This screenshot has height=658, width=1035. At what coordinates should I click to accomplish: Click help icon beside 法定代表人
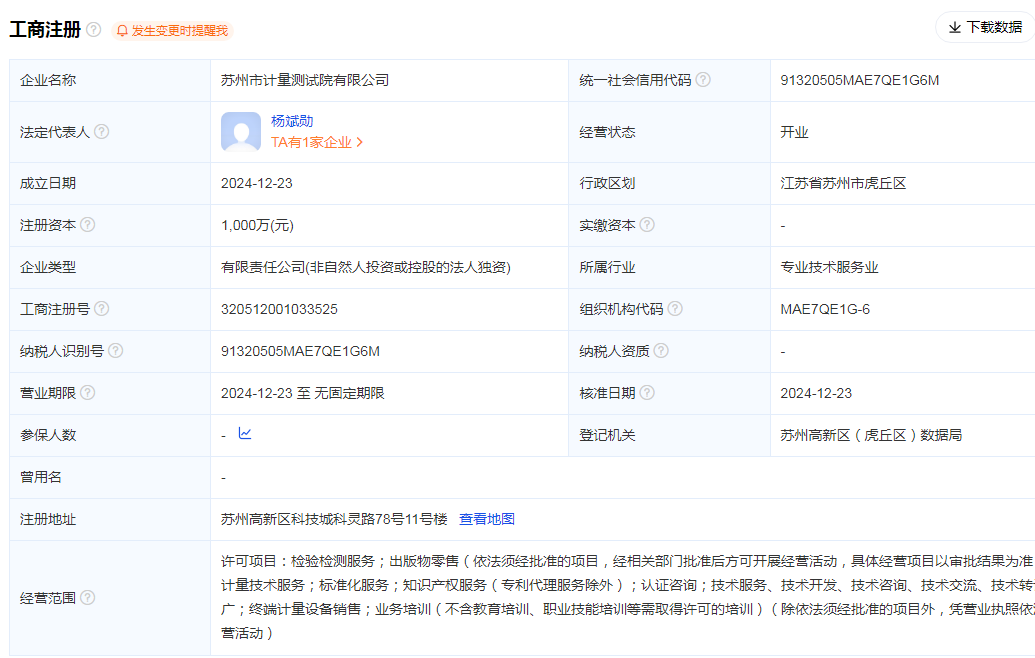pos(101,132)
